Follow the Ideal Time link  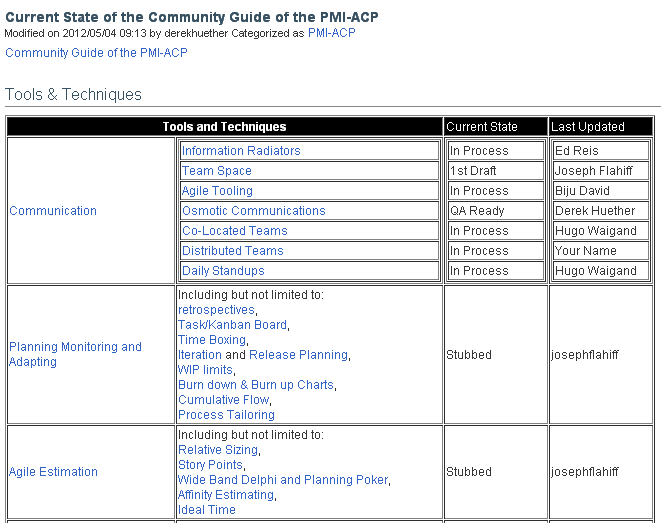[x=207, y=510]
